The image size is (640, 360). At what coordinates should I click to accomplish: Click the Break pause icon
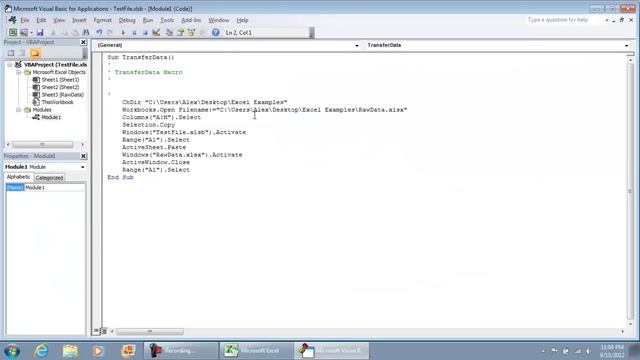click(134, 32)
